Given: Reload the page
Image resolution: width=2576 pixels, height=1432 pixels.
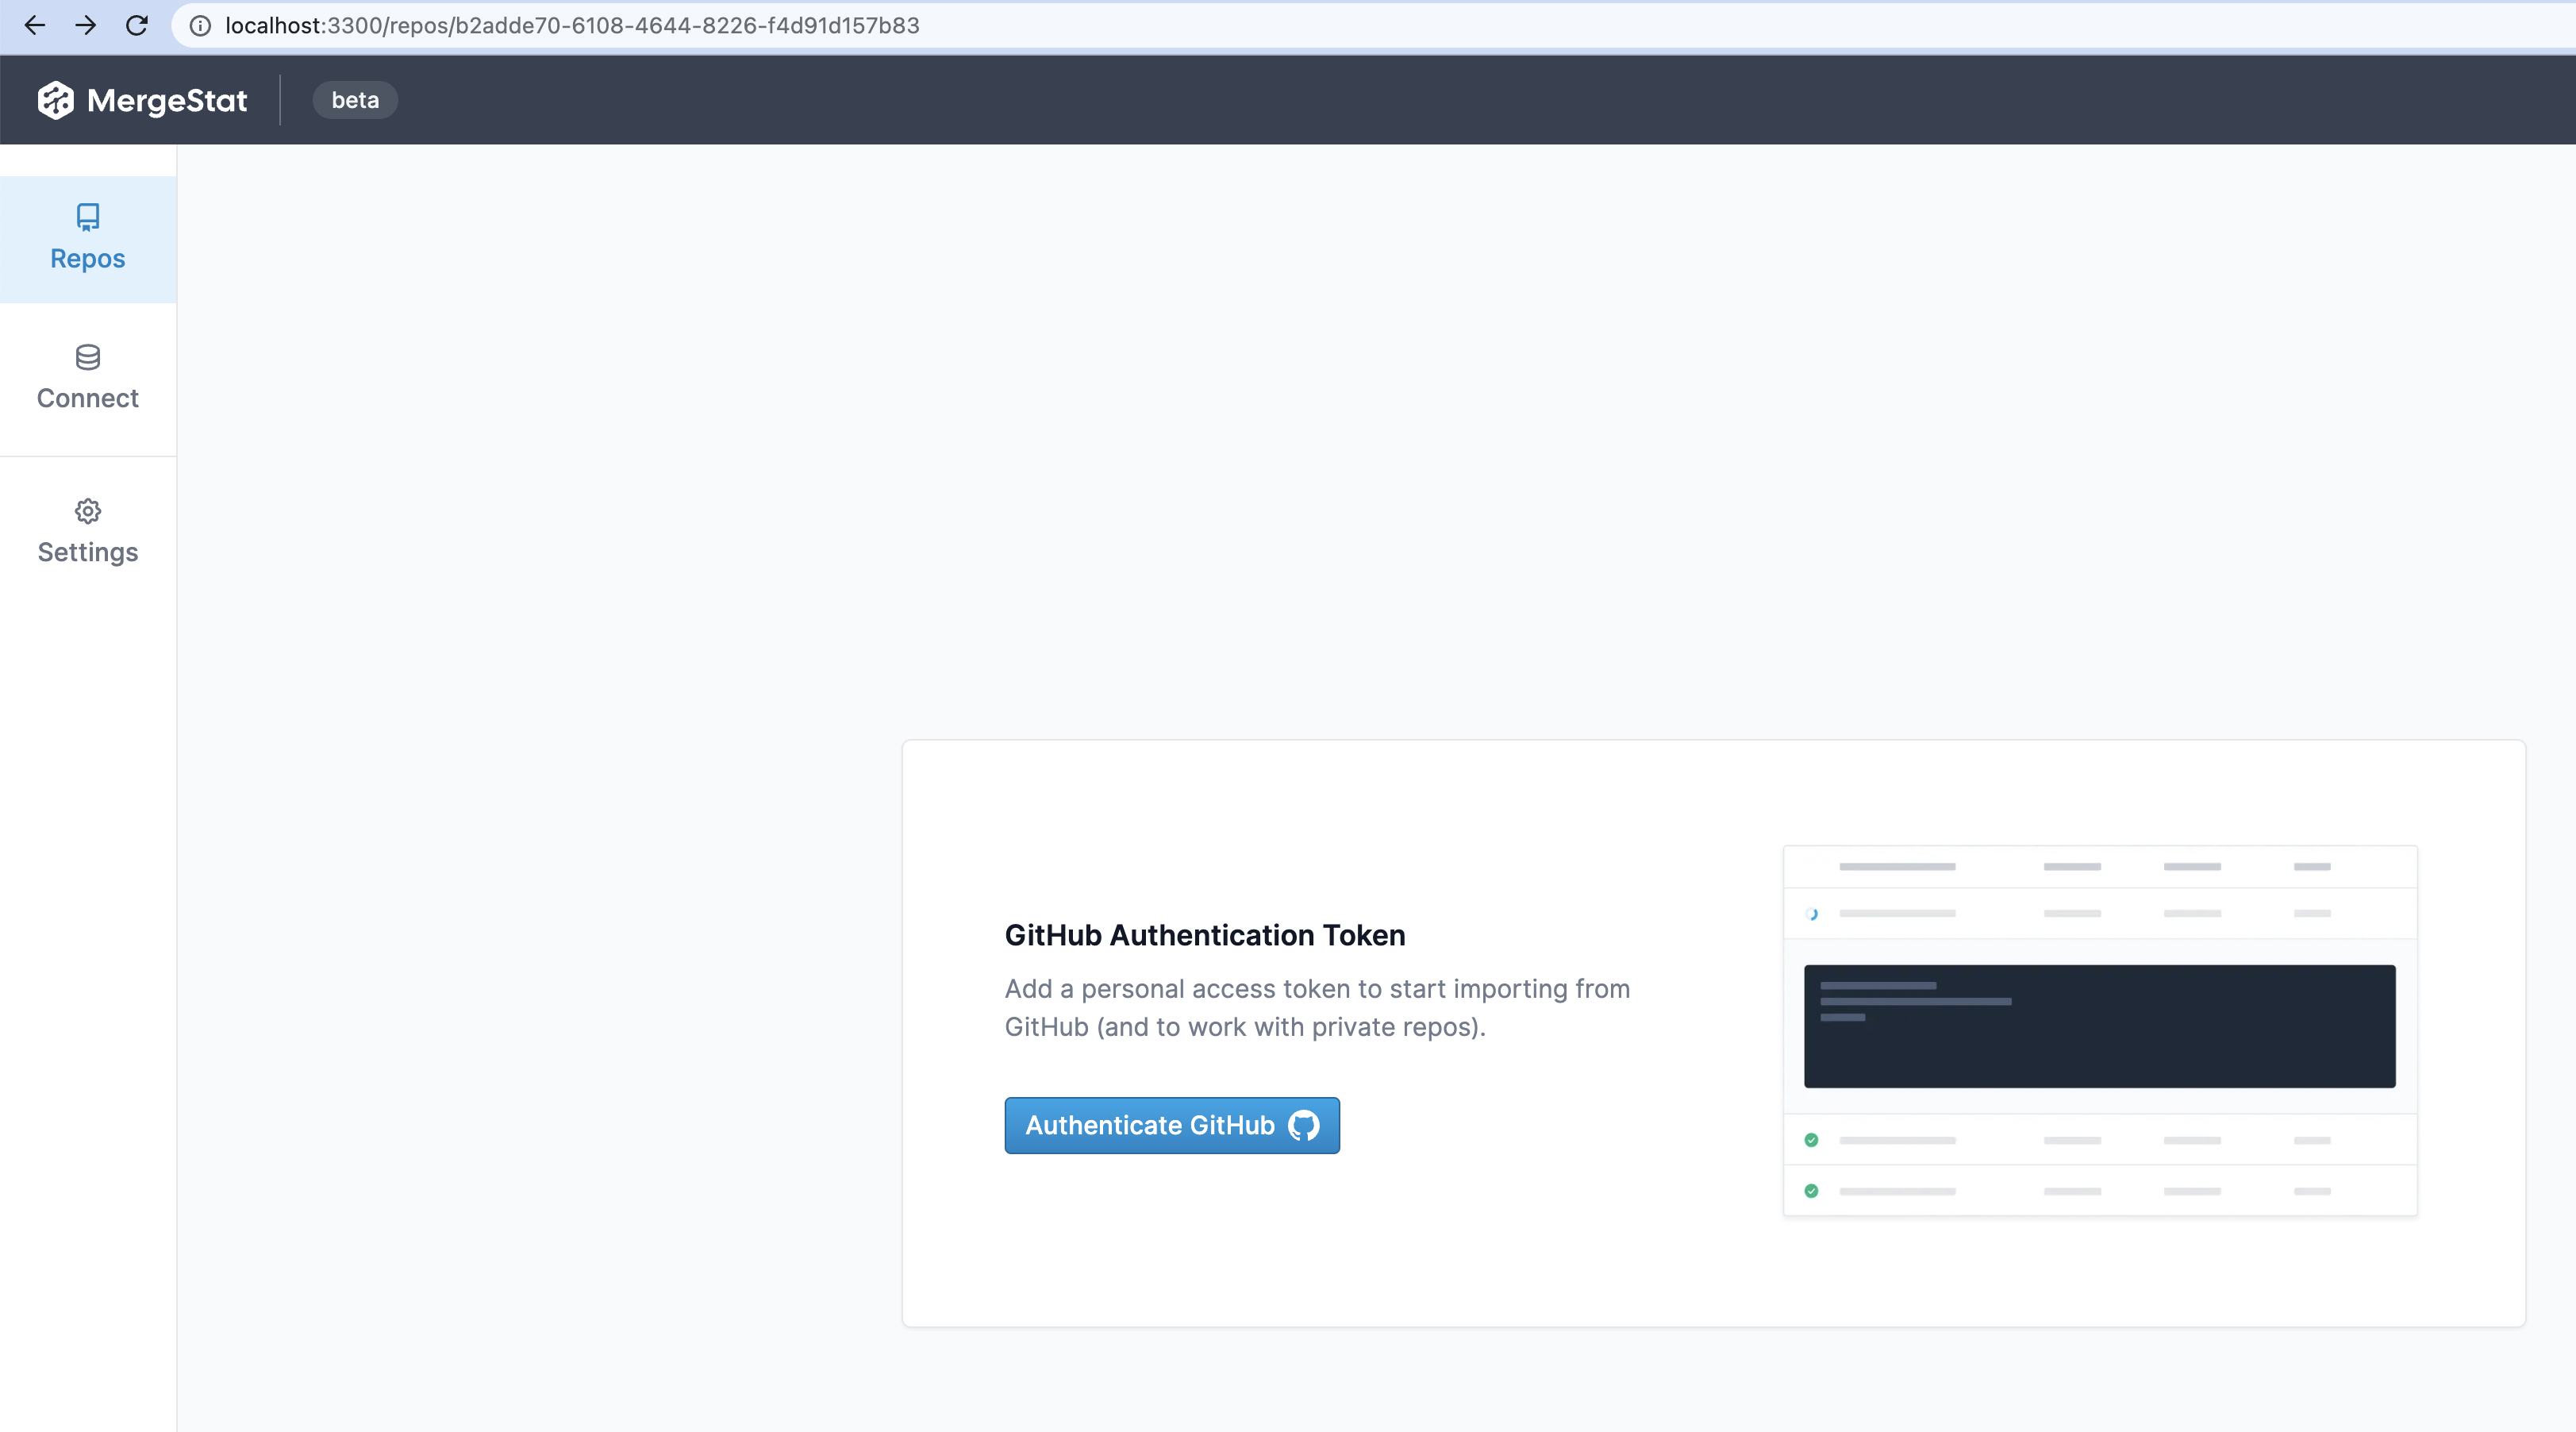Looking at the screenshot, I should pos(137,26).
